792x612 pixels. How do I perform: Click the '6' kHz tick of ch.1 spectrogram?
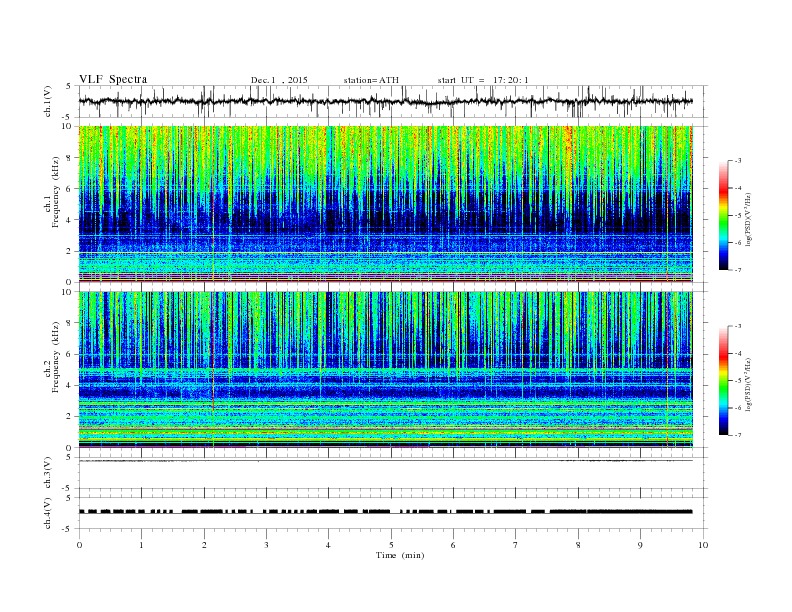(70, 188)
